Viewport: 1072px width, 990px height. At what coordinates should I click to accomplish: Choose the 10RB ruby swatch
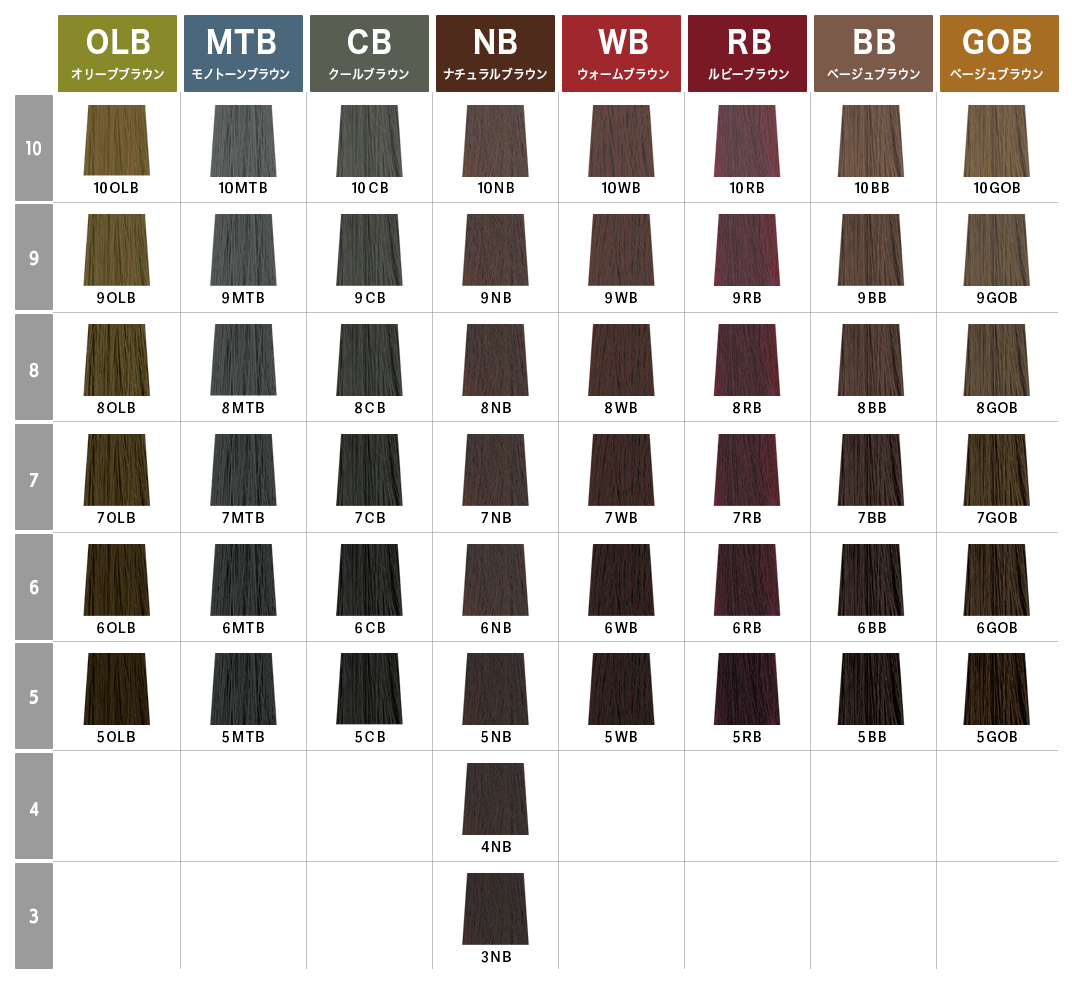[747, 140]
